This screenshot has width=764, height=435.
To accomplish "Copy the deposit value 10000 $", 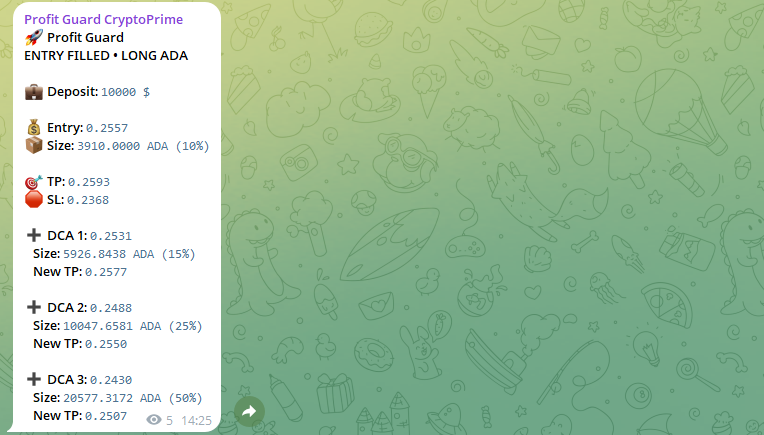I will (x=125, y=92).
